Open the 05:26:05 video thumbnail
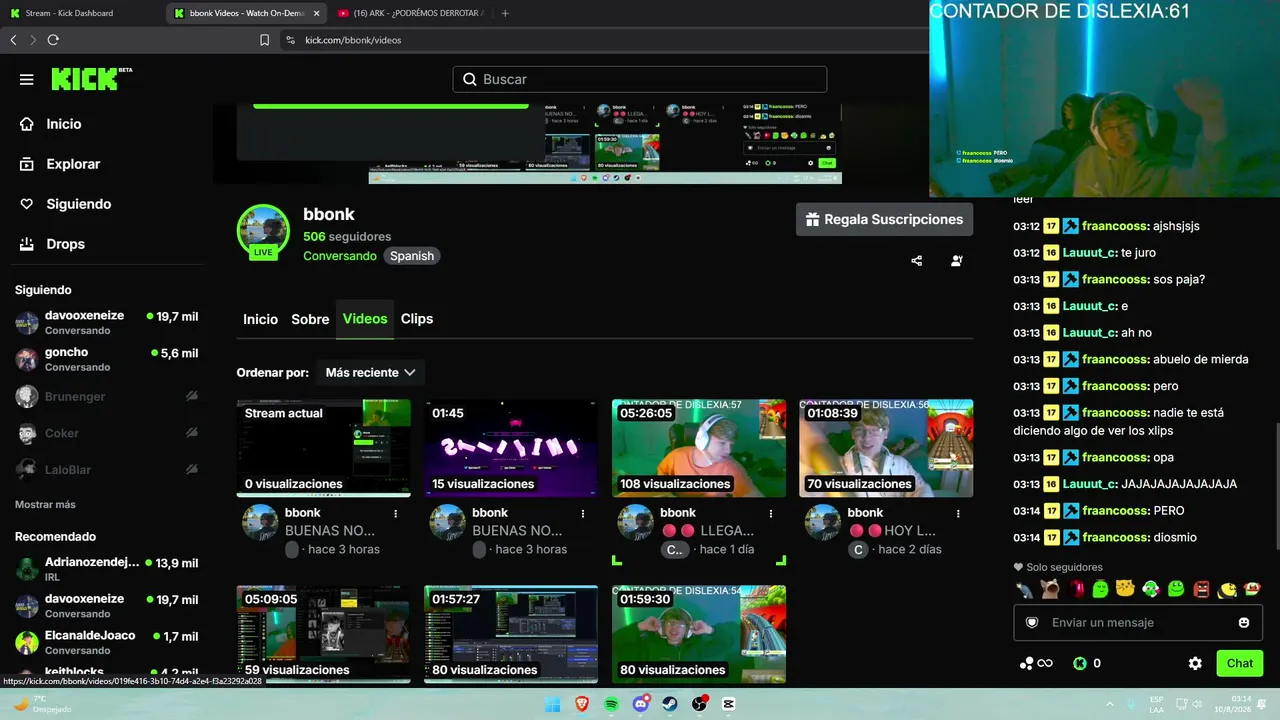 click(x=699, y=449)
